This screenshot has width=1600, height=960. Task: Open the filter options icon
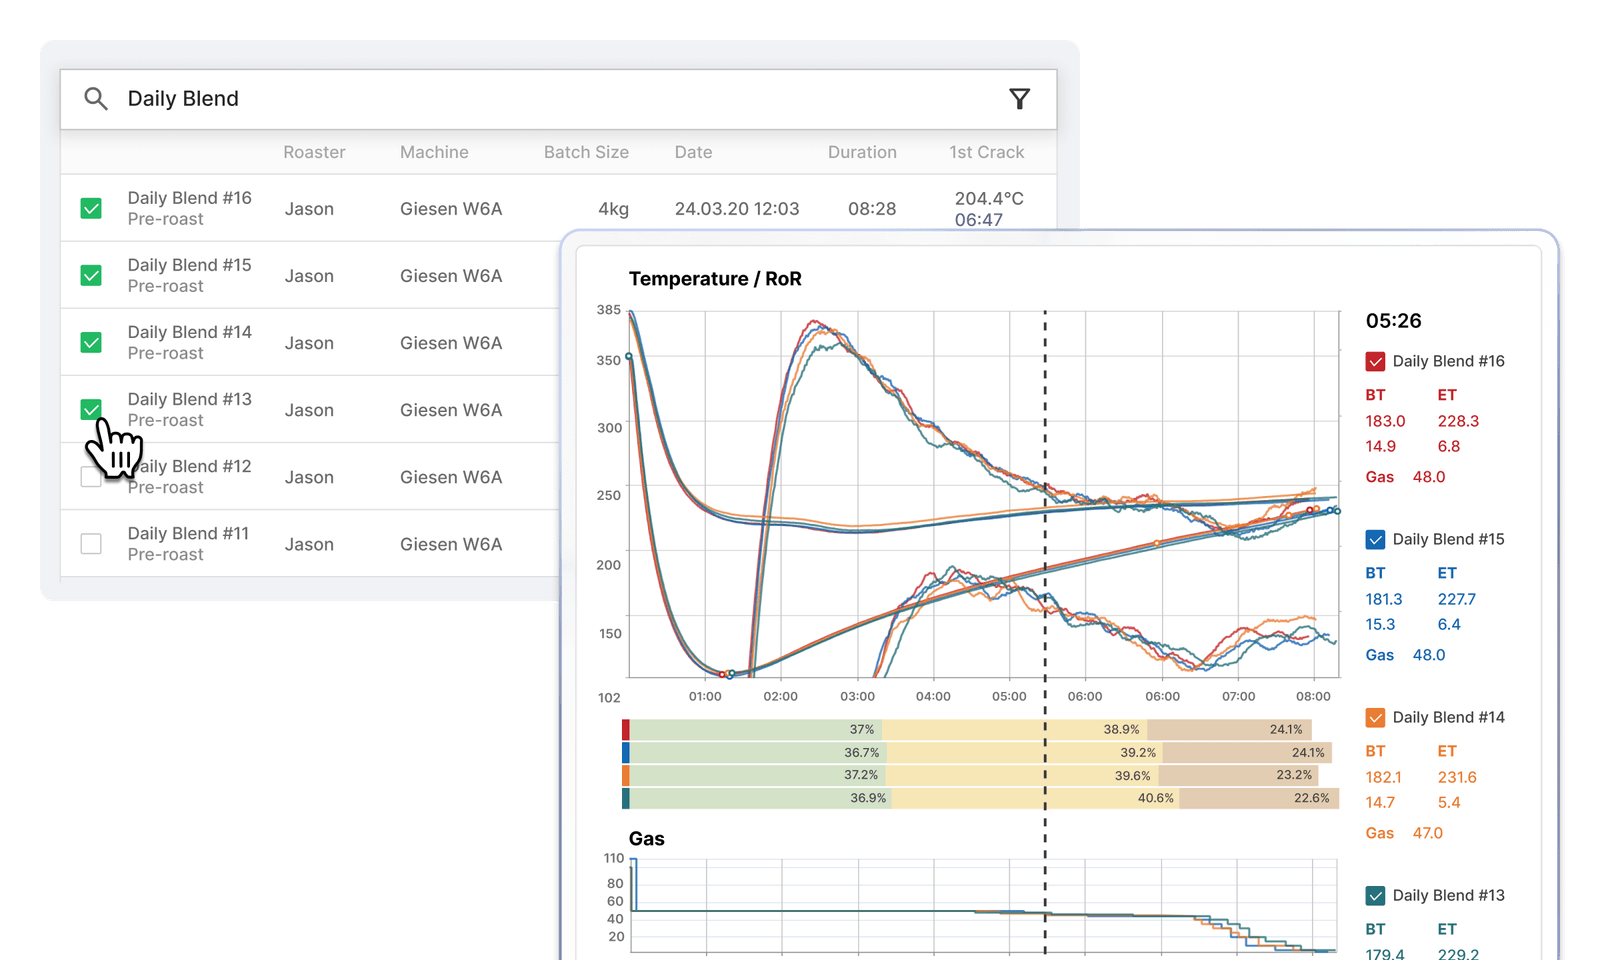(1019, 98)
